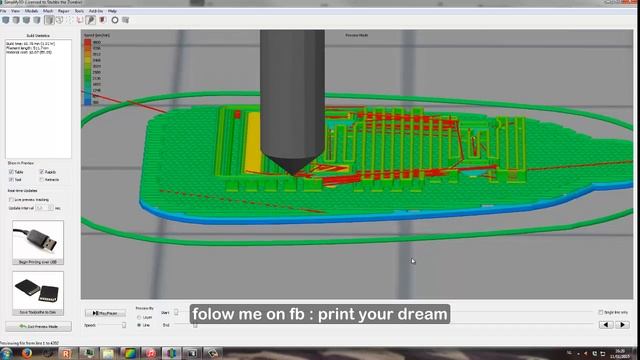Open the yellow folder icon in the taskbar

coord(108,353)
